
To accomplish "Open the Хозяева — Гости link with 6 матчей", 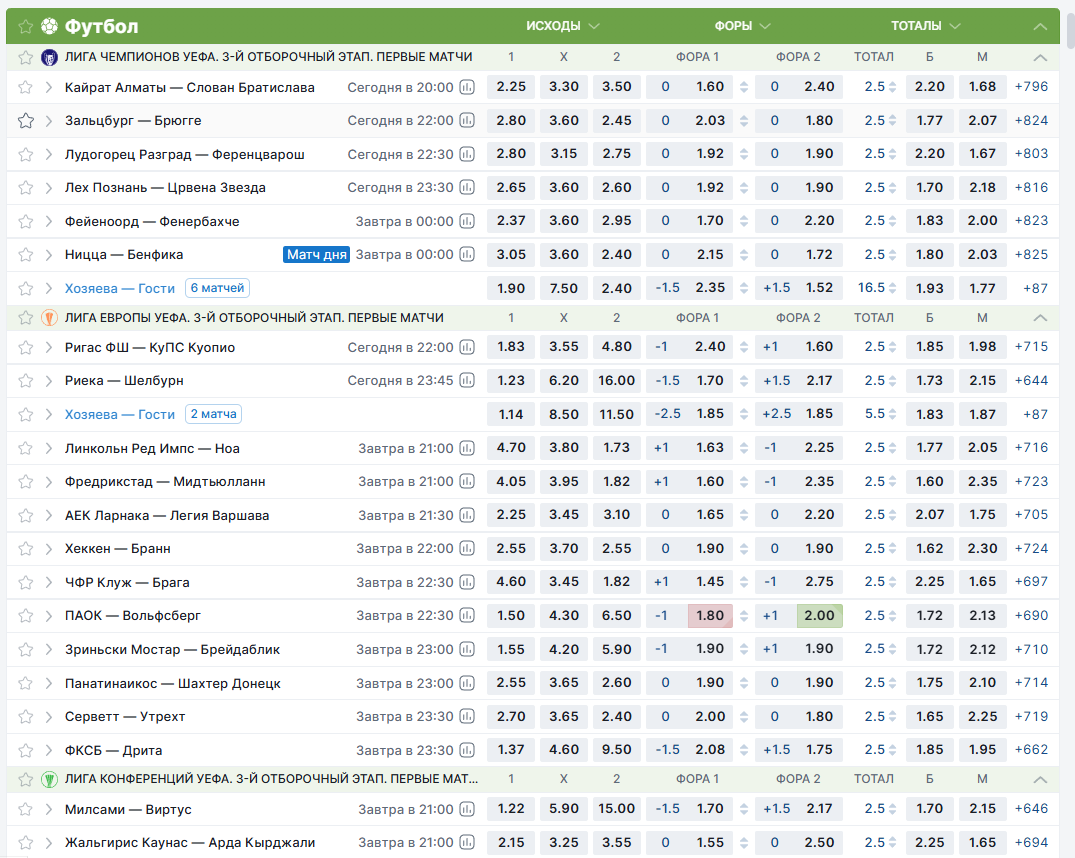I will (x=120, y=289).
